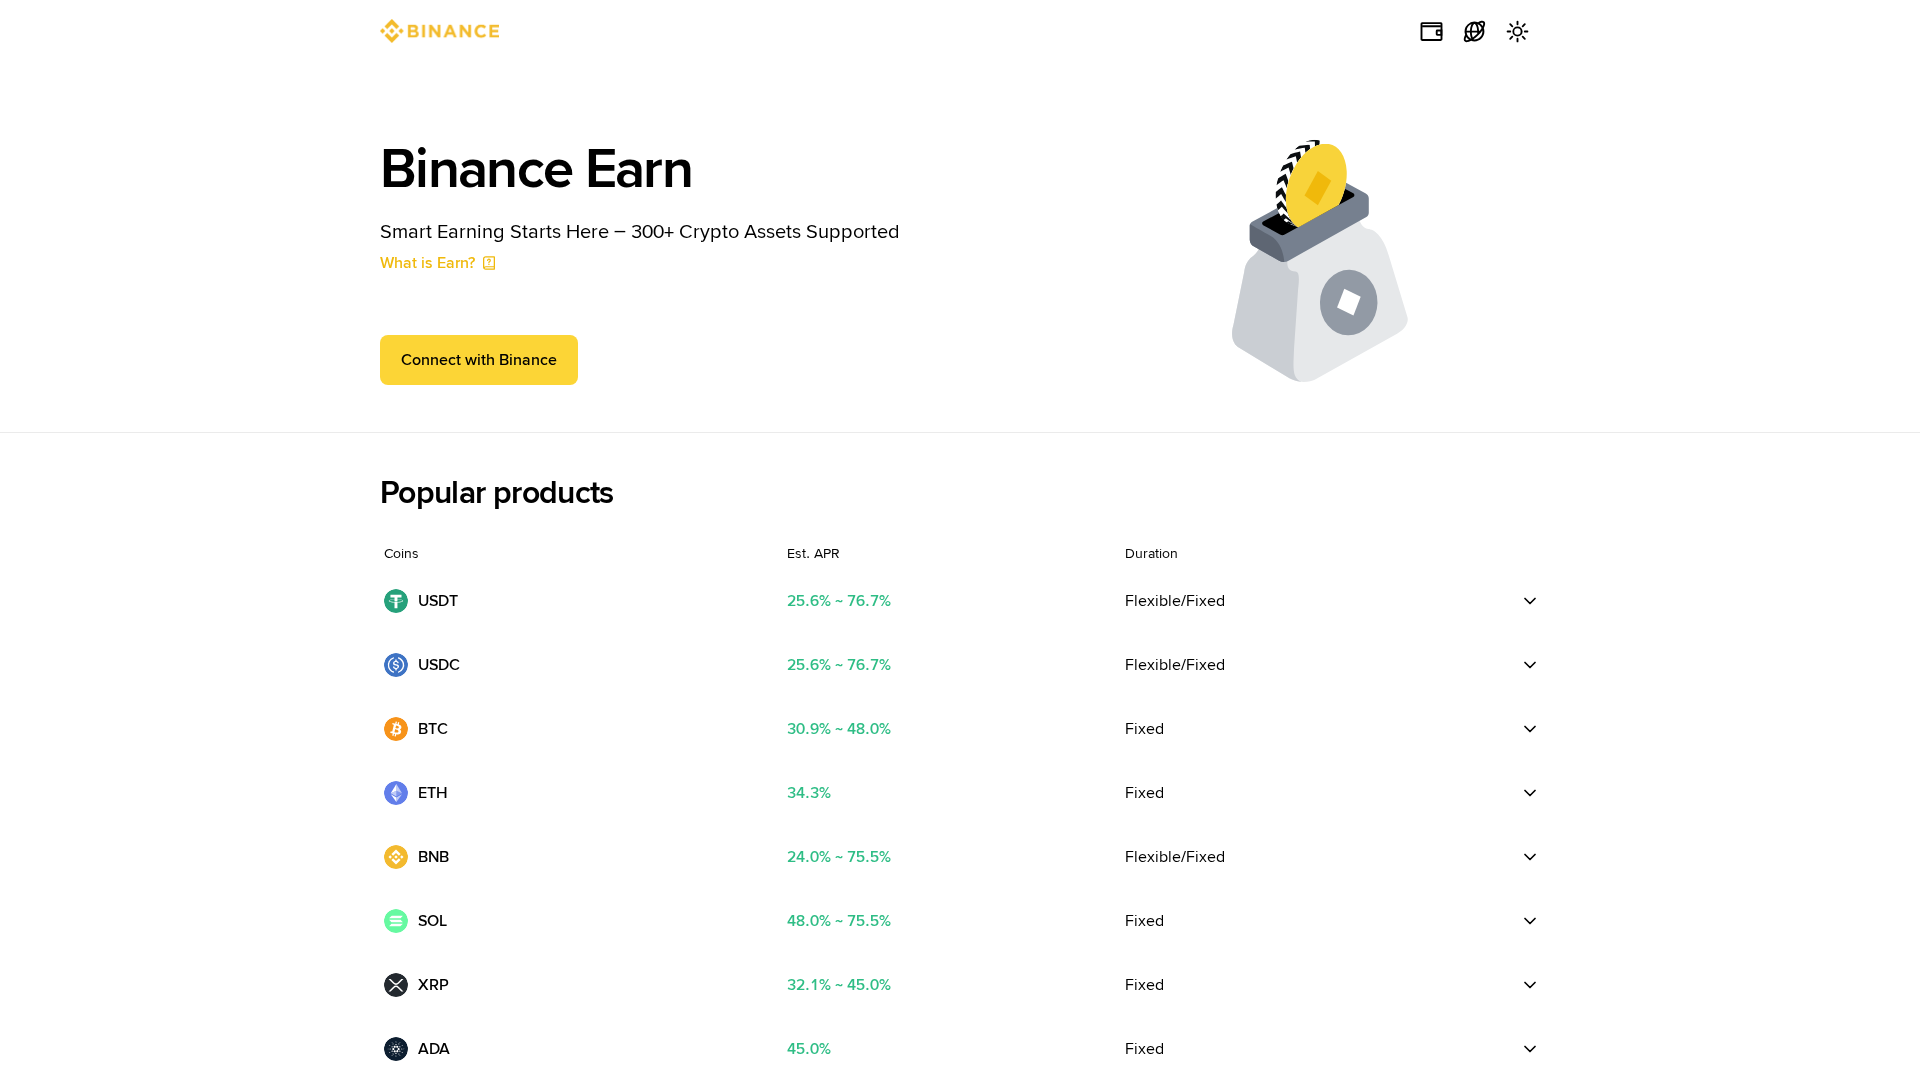Image resolution: width=1920 pixels, height=1080 pixels.
Task: Click SOL's 48.0% ~ 75.5% APR
Action: click(839, 921)
